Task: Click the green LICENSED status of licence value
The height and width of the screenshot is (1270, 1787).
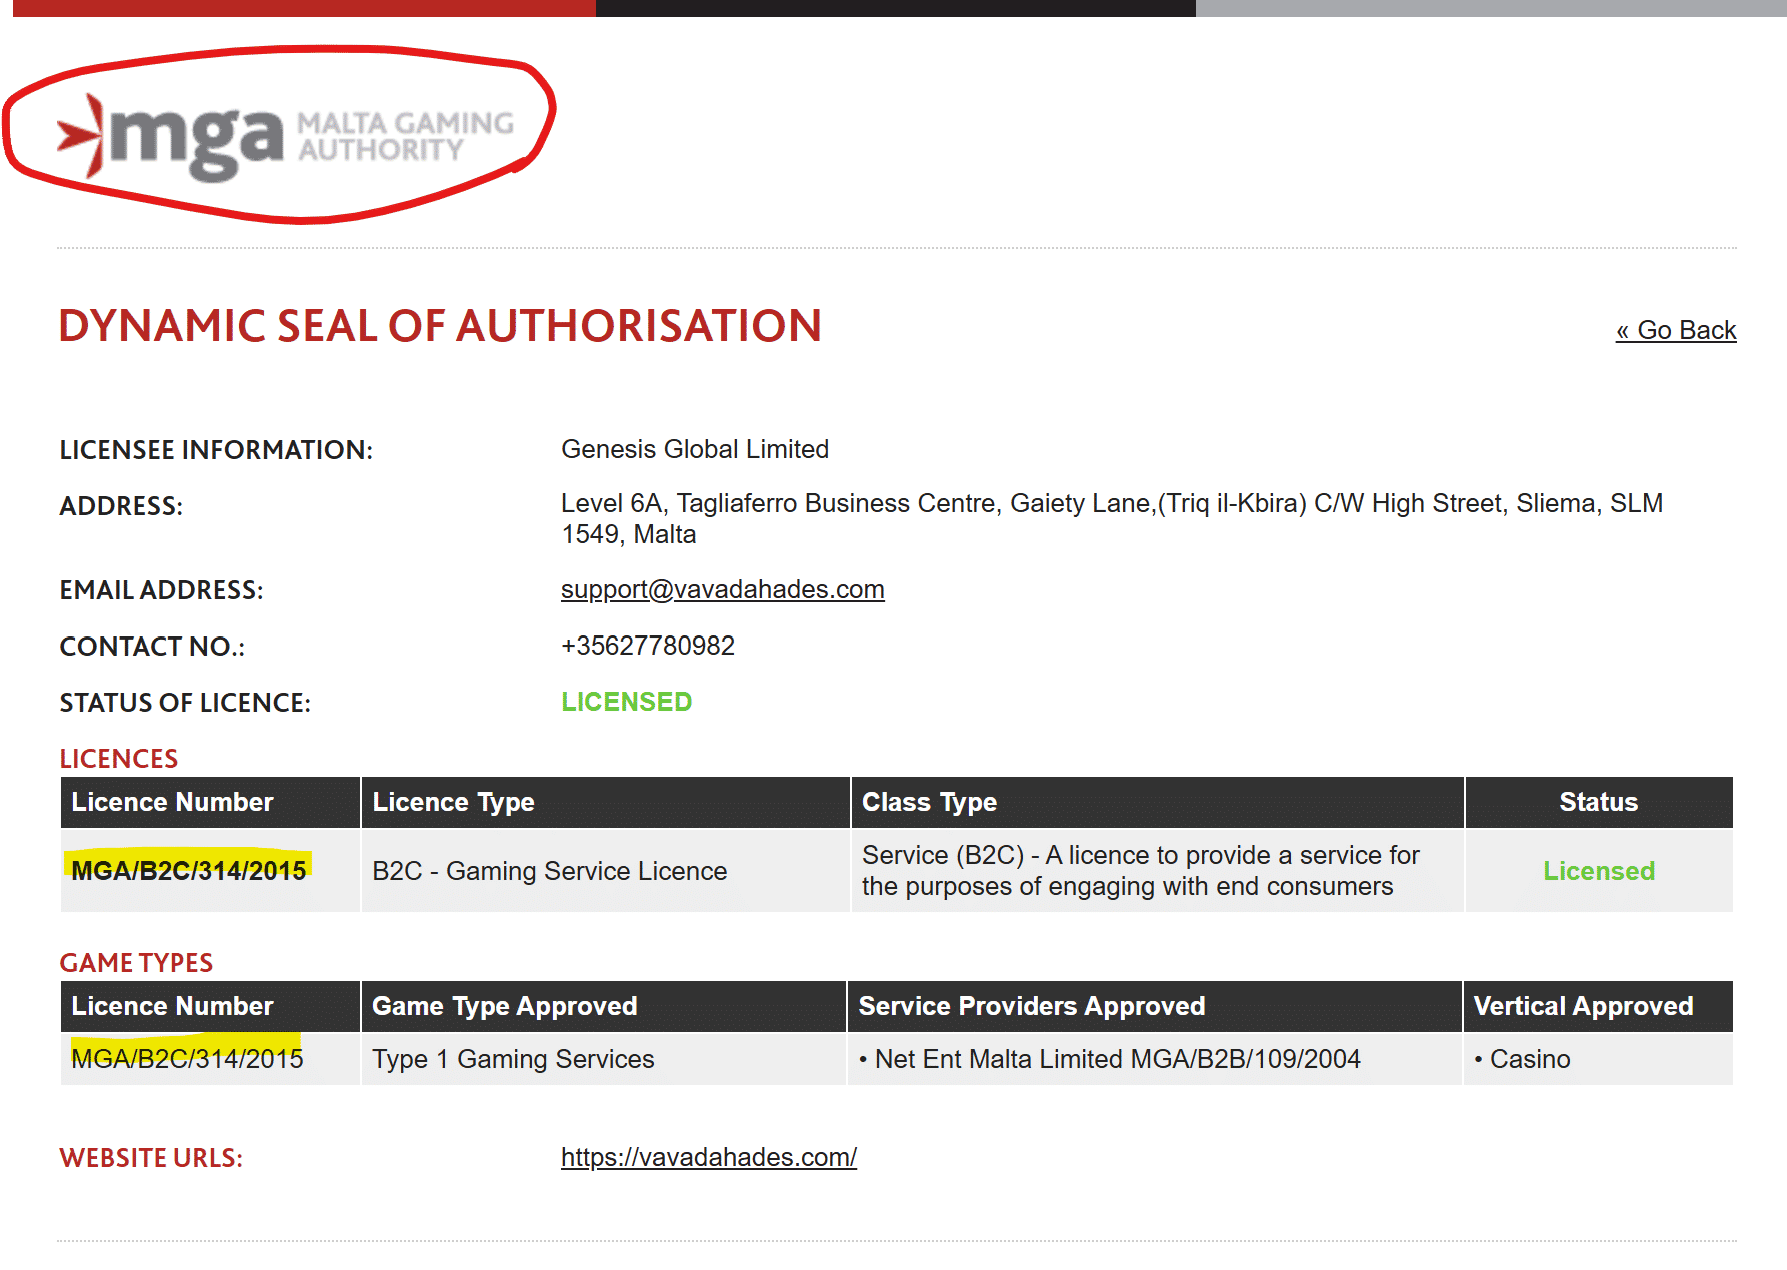Action: [x=626, y=702]
